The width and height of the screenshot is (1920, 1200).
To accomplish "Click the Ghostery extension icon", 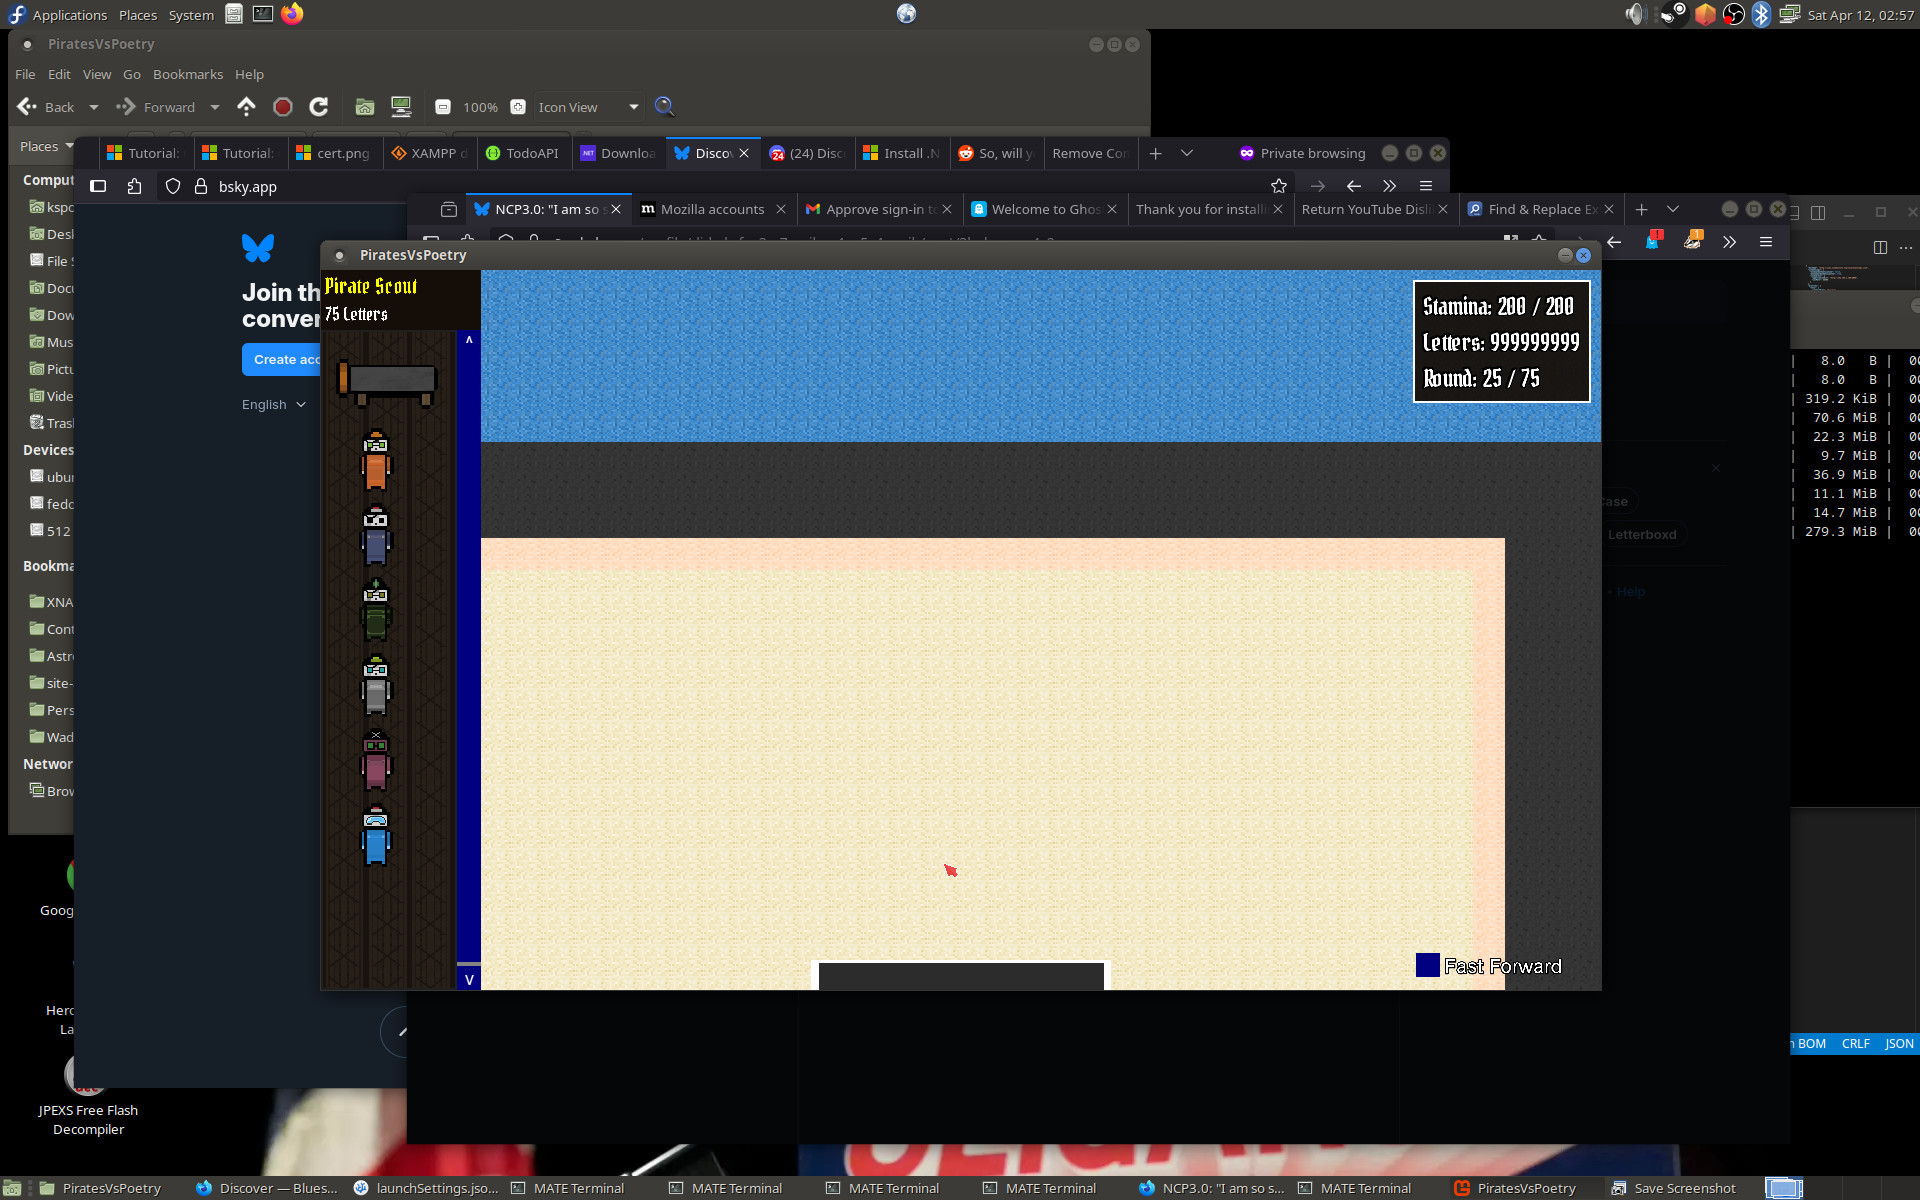I will point(1653,241).
